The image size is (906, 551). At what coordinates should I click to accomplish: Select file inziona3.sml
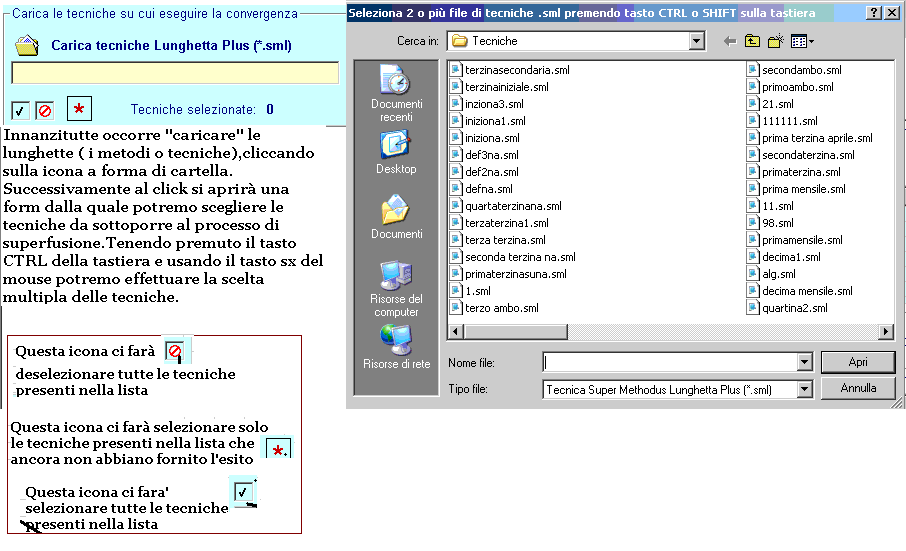tap(487, 104)
